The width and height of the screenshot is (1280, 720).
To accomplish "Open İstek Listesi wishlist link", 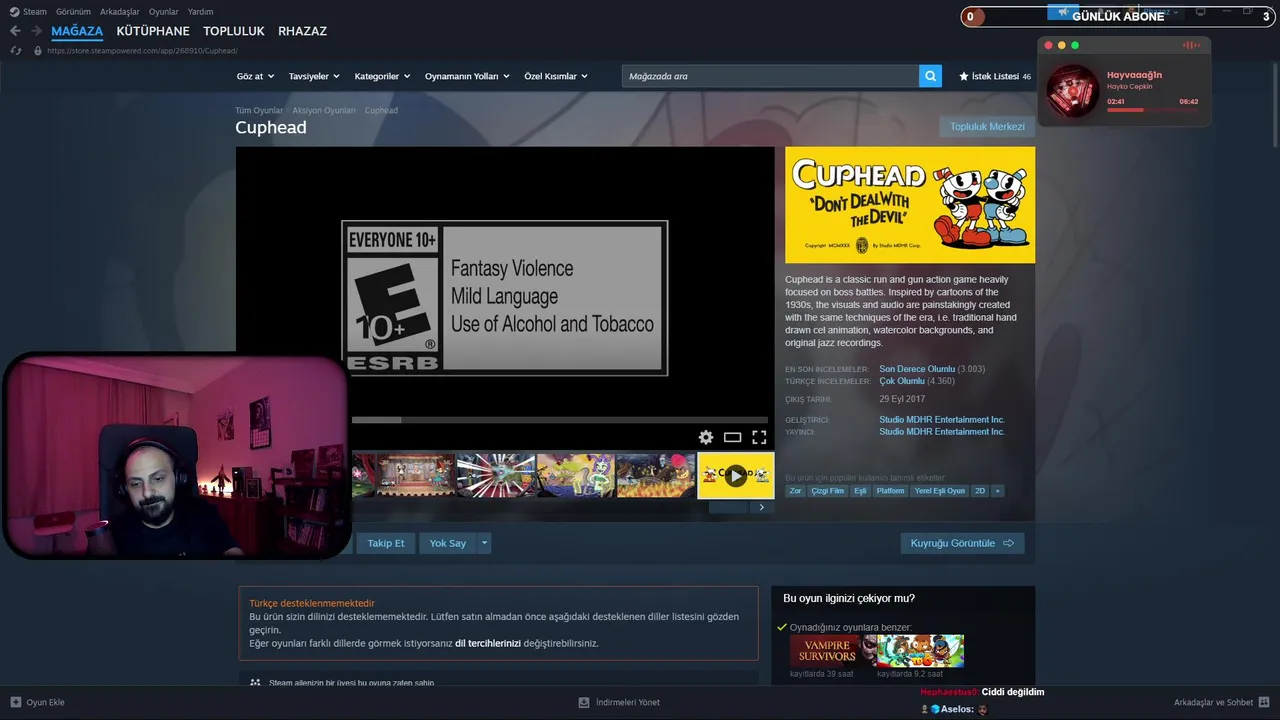I will tap(995, 76).
